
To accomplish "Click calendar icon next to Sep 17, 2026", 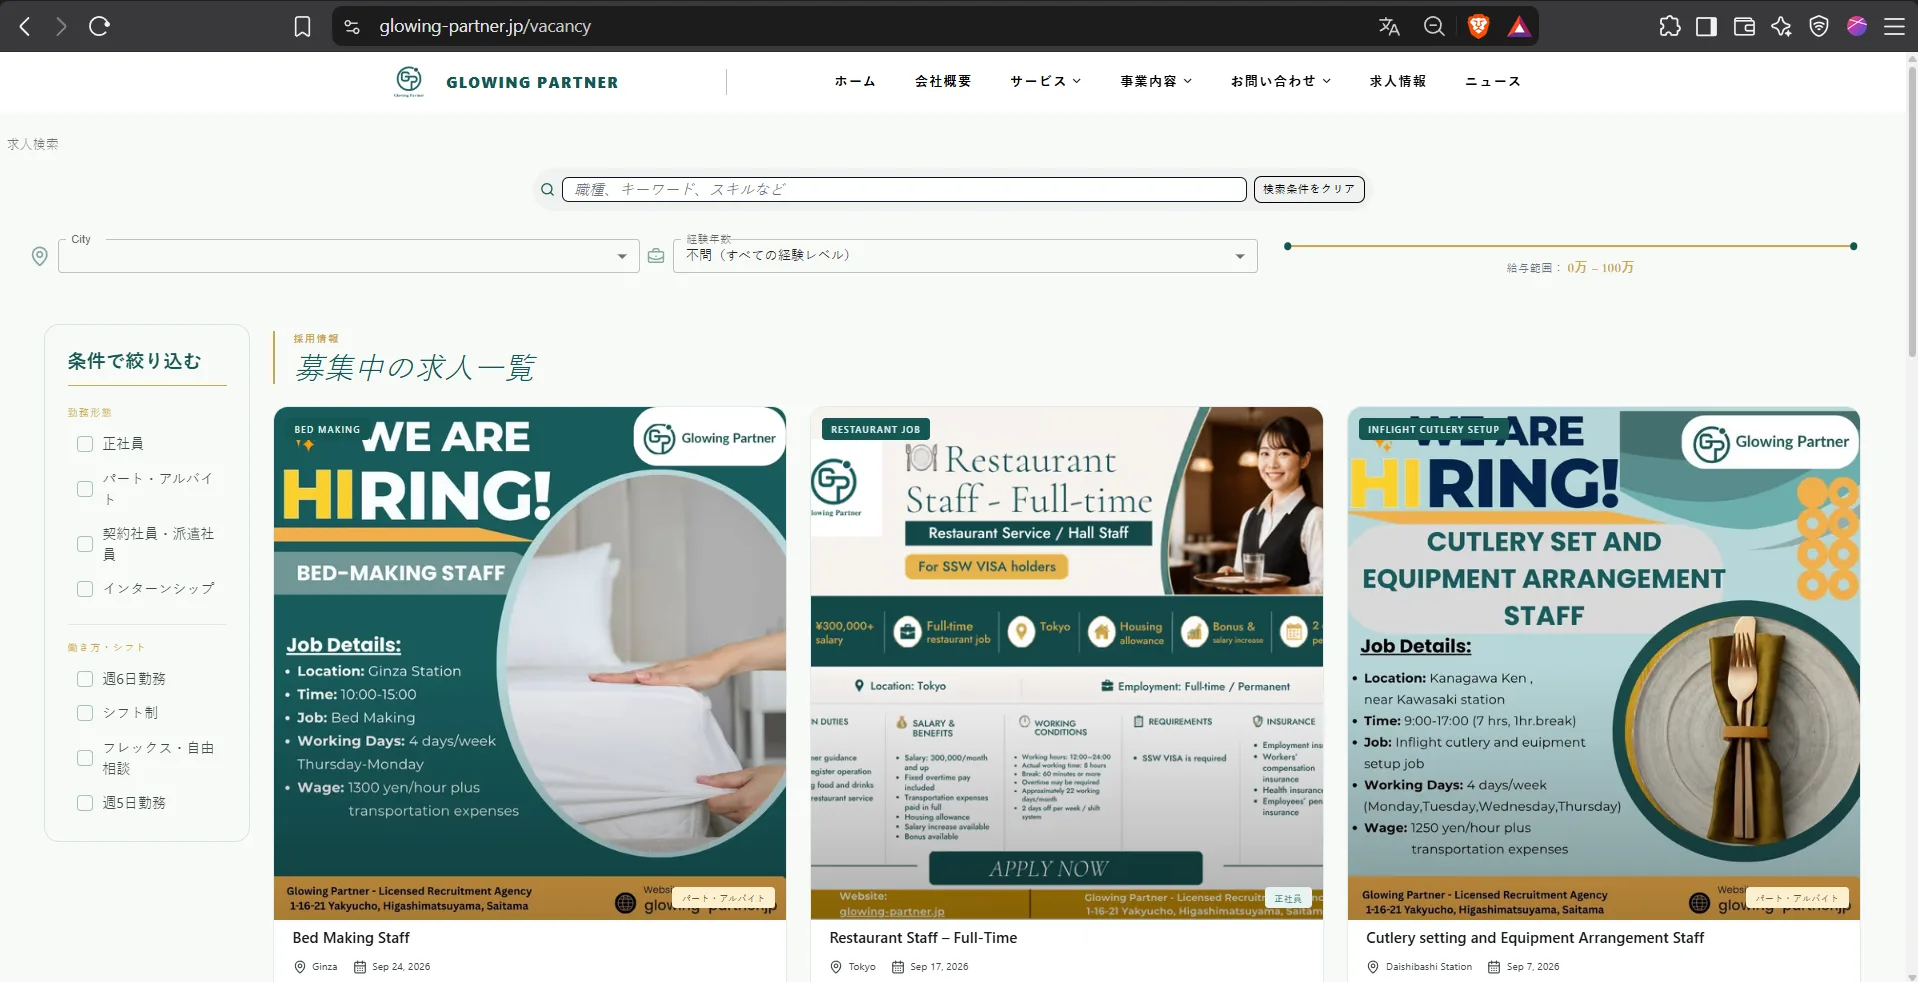I will (x=898, y=967).
